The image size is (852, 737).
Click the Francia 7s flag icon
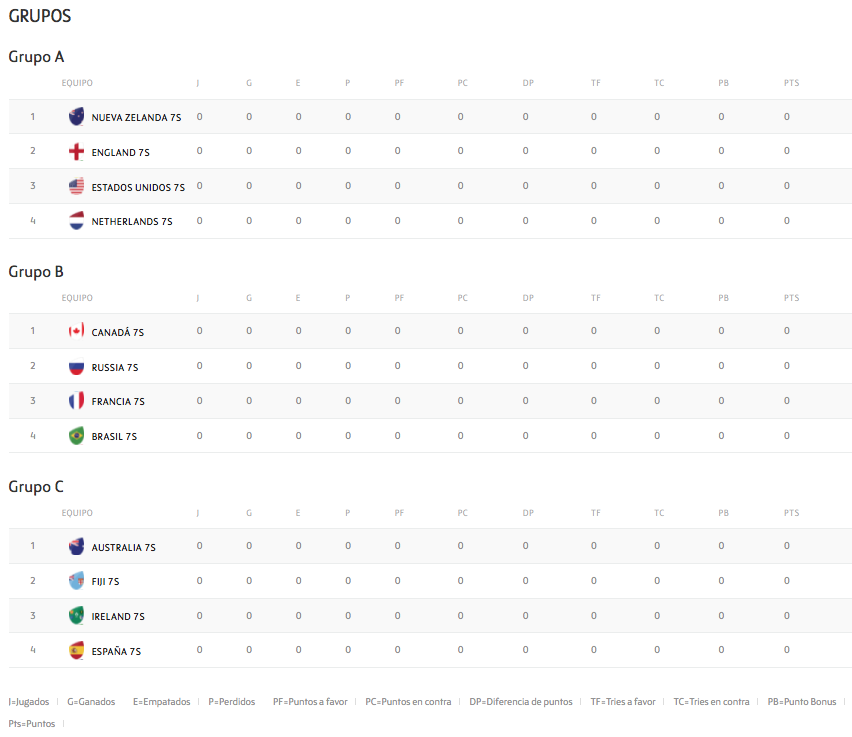tap(76, 401)
